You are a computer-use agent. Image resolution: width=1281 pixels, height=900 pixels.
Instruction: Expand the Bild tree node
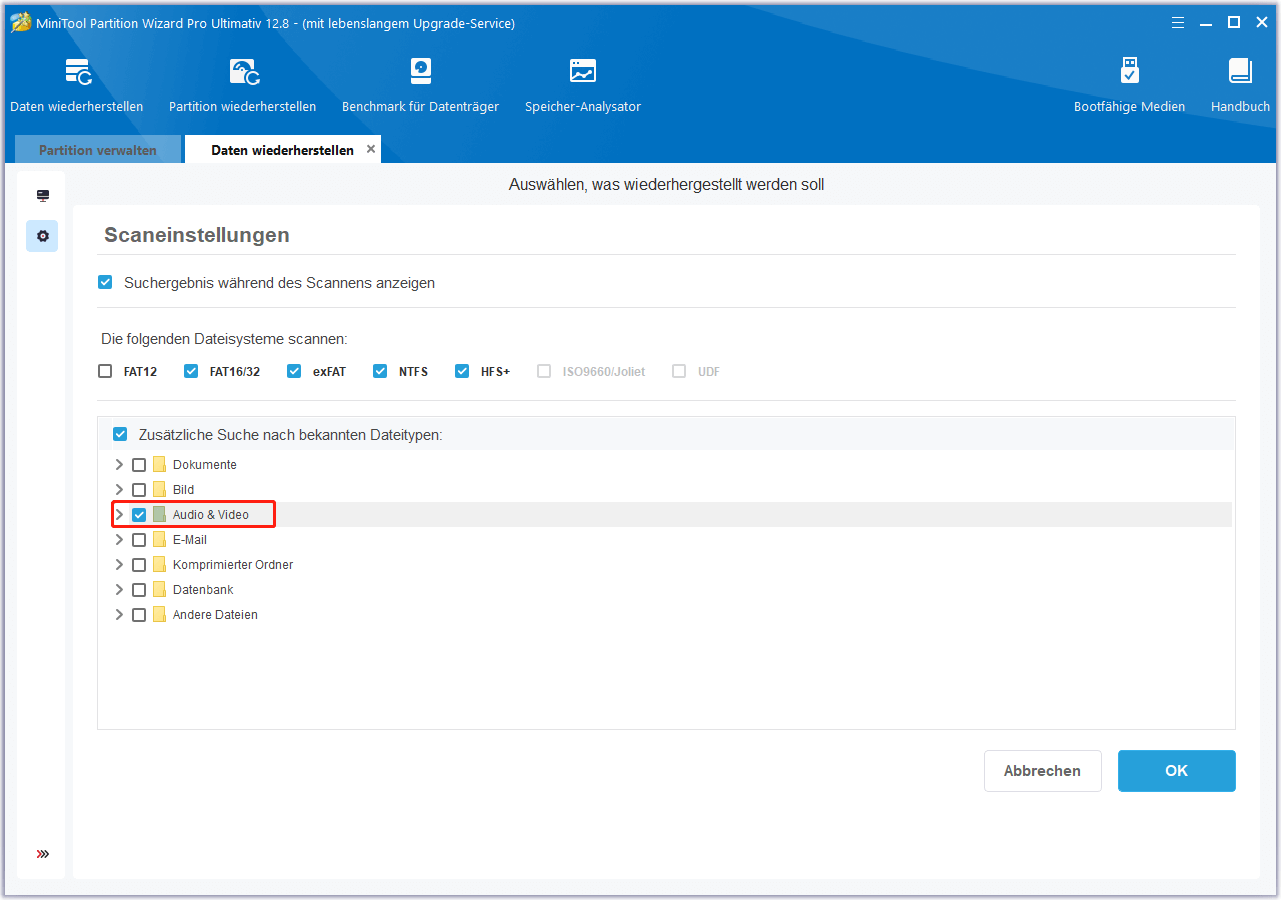(x=119, y=490)
